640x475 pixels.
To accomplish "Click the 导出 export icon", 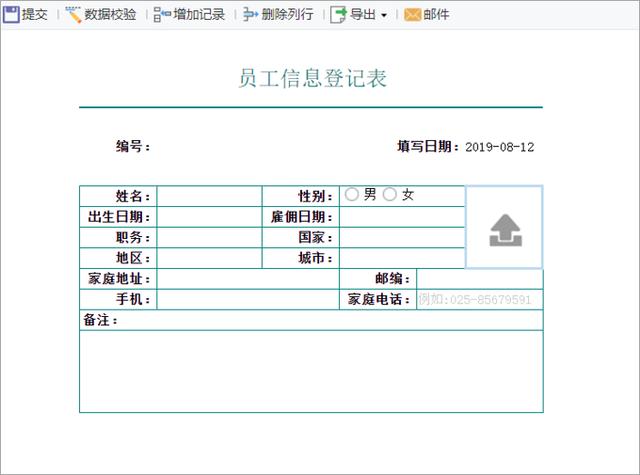I will (x=338, y=15).
